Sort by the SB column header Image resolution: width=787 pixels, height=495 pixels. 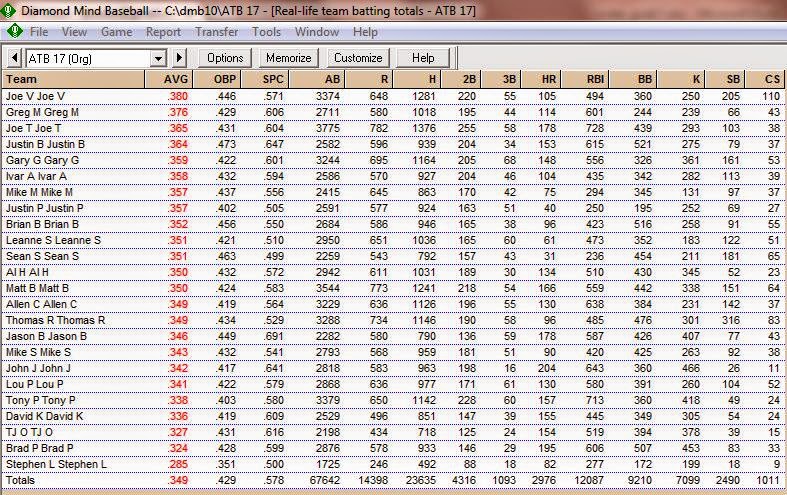coord(725,79)
